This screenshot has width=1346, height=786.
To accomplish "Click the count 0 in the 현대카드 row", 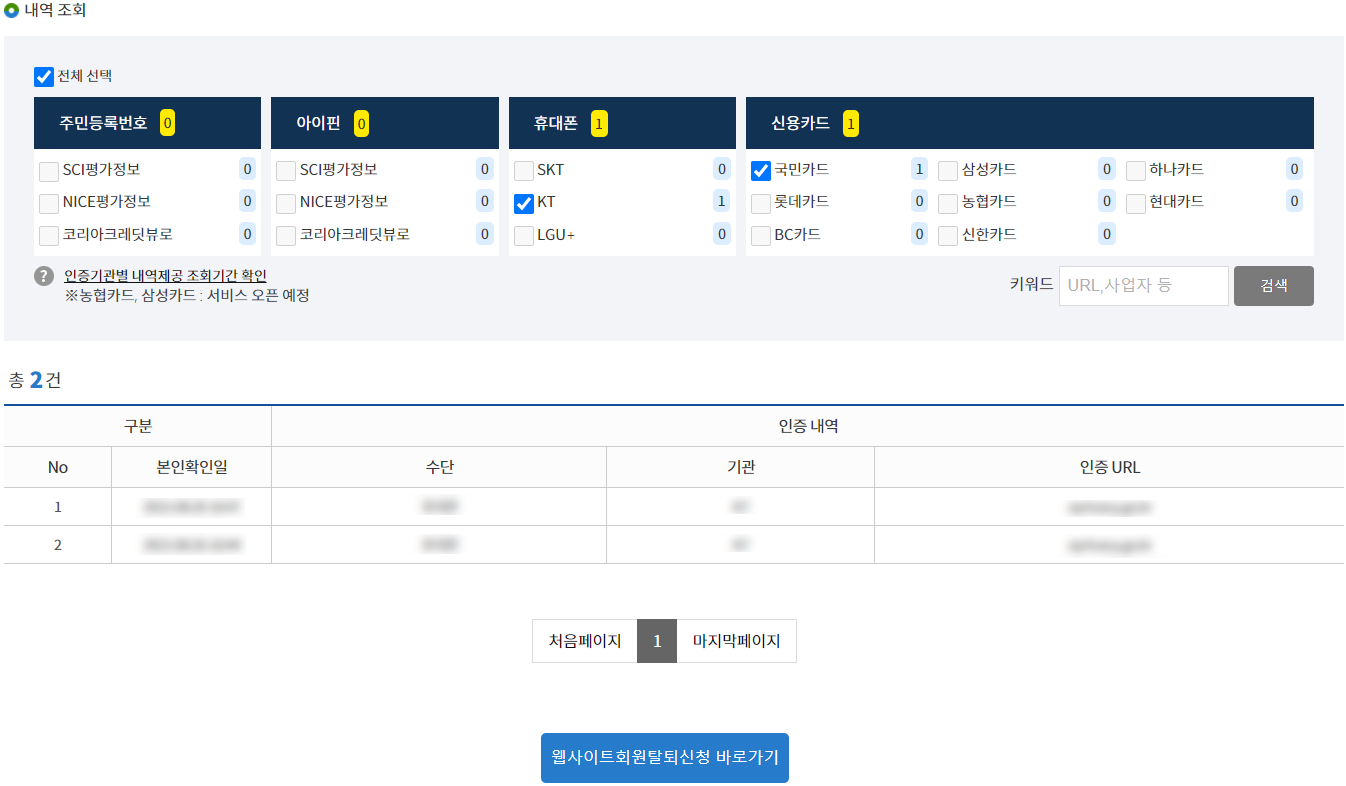I will coord(1294,201).
